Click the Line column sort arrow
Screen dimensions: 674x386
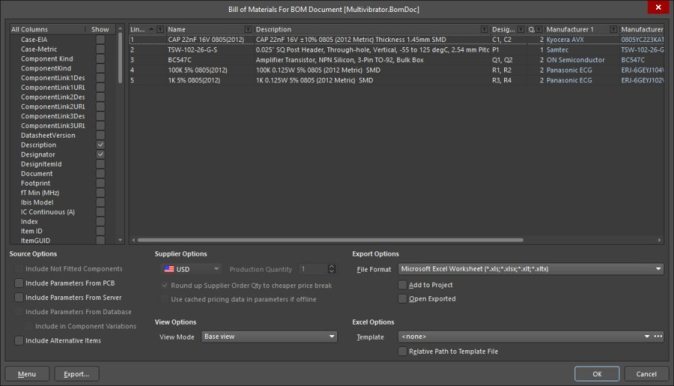point(151,29)
